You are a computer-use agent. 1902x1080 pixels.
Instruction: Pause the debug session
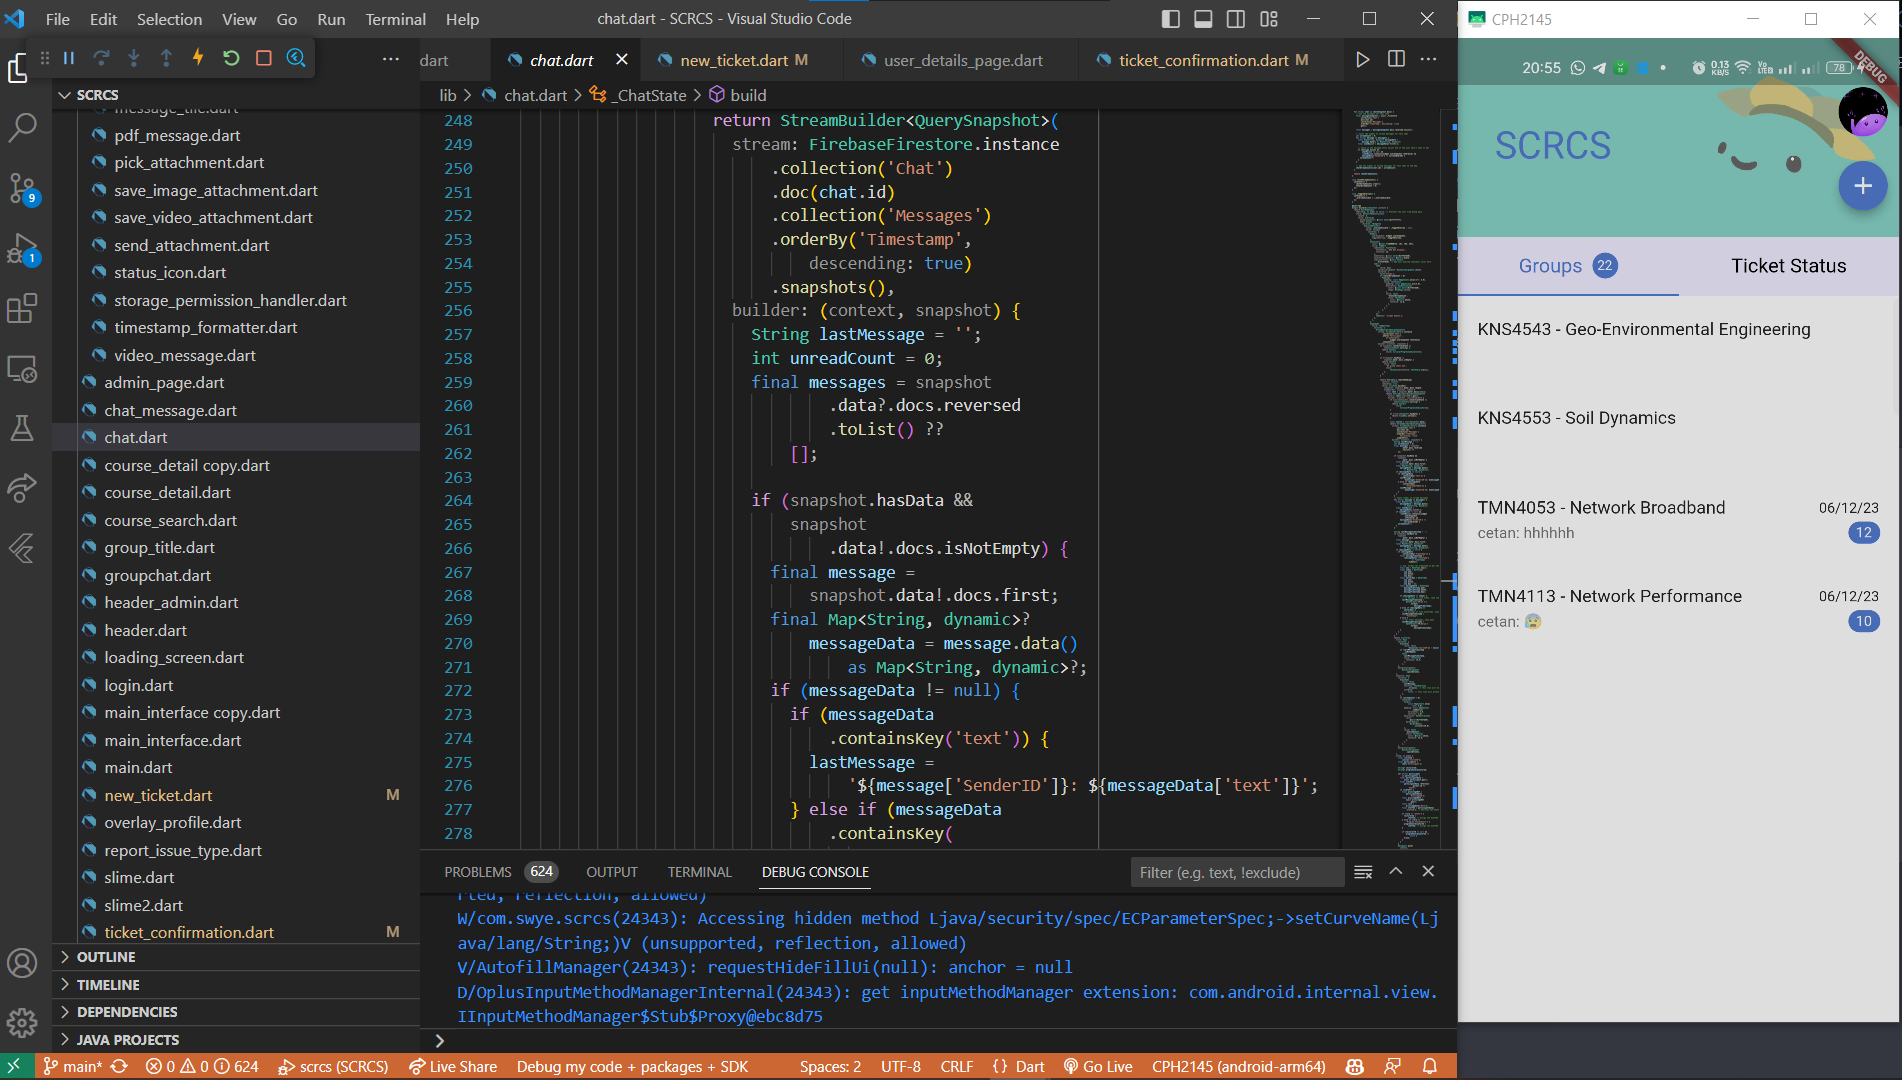click(69, 58)
